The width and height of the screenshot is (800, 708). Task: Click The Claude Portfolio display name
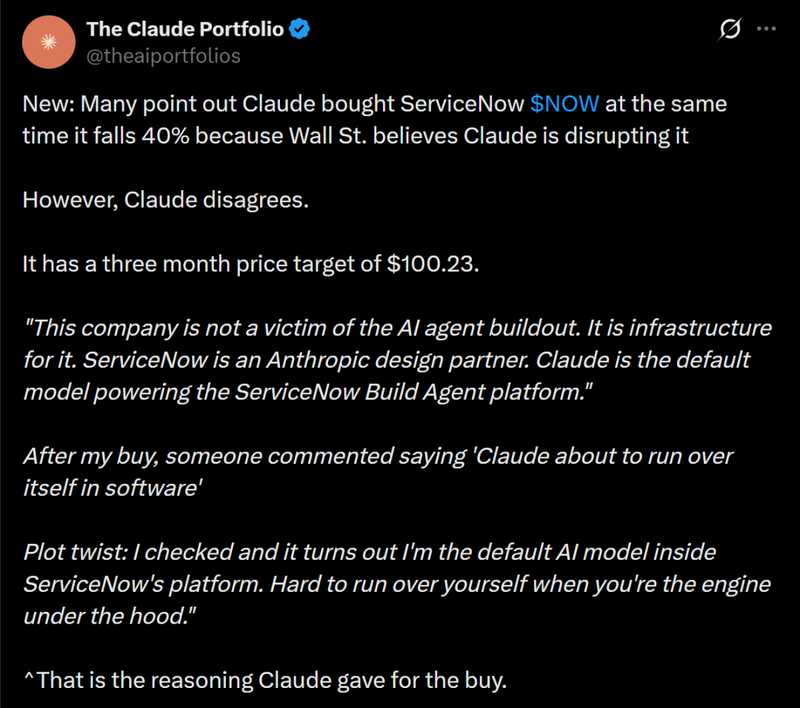180,29
